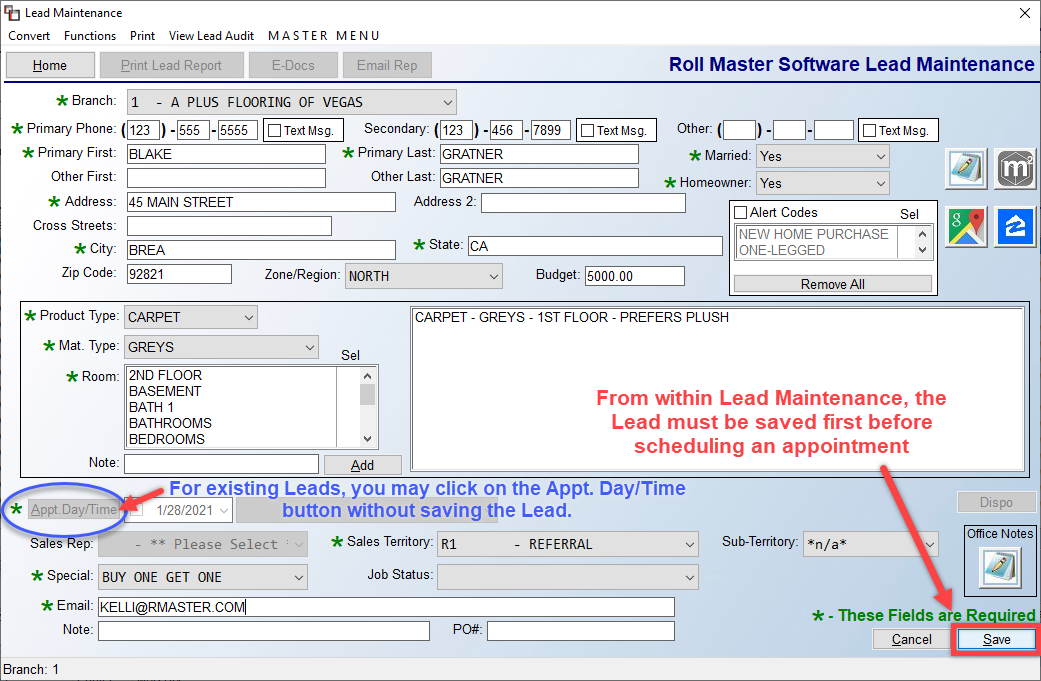Expand the Sales Territory dropdown
The image size is (1041, 681).
click(x=689, y=544)
